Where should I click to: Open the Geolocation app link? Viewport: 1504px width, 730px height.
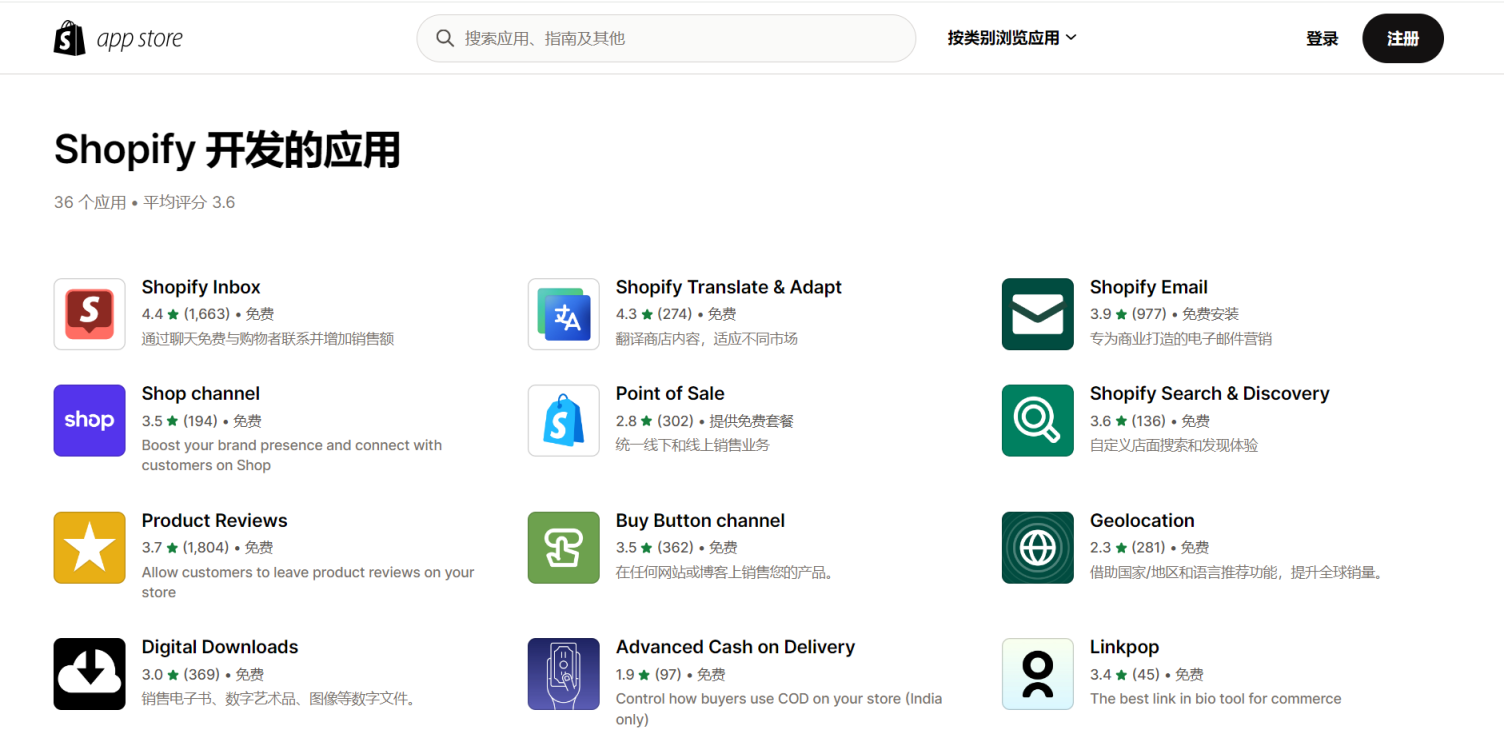click(x=1141, y=520)
